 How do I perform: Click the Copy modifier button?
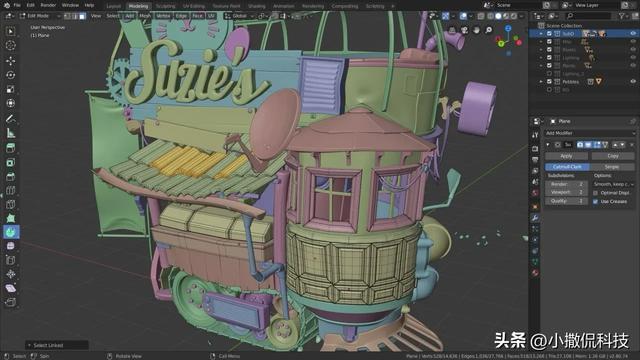click(613, 156)
